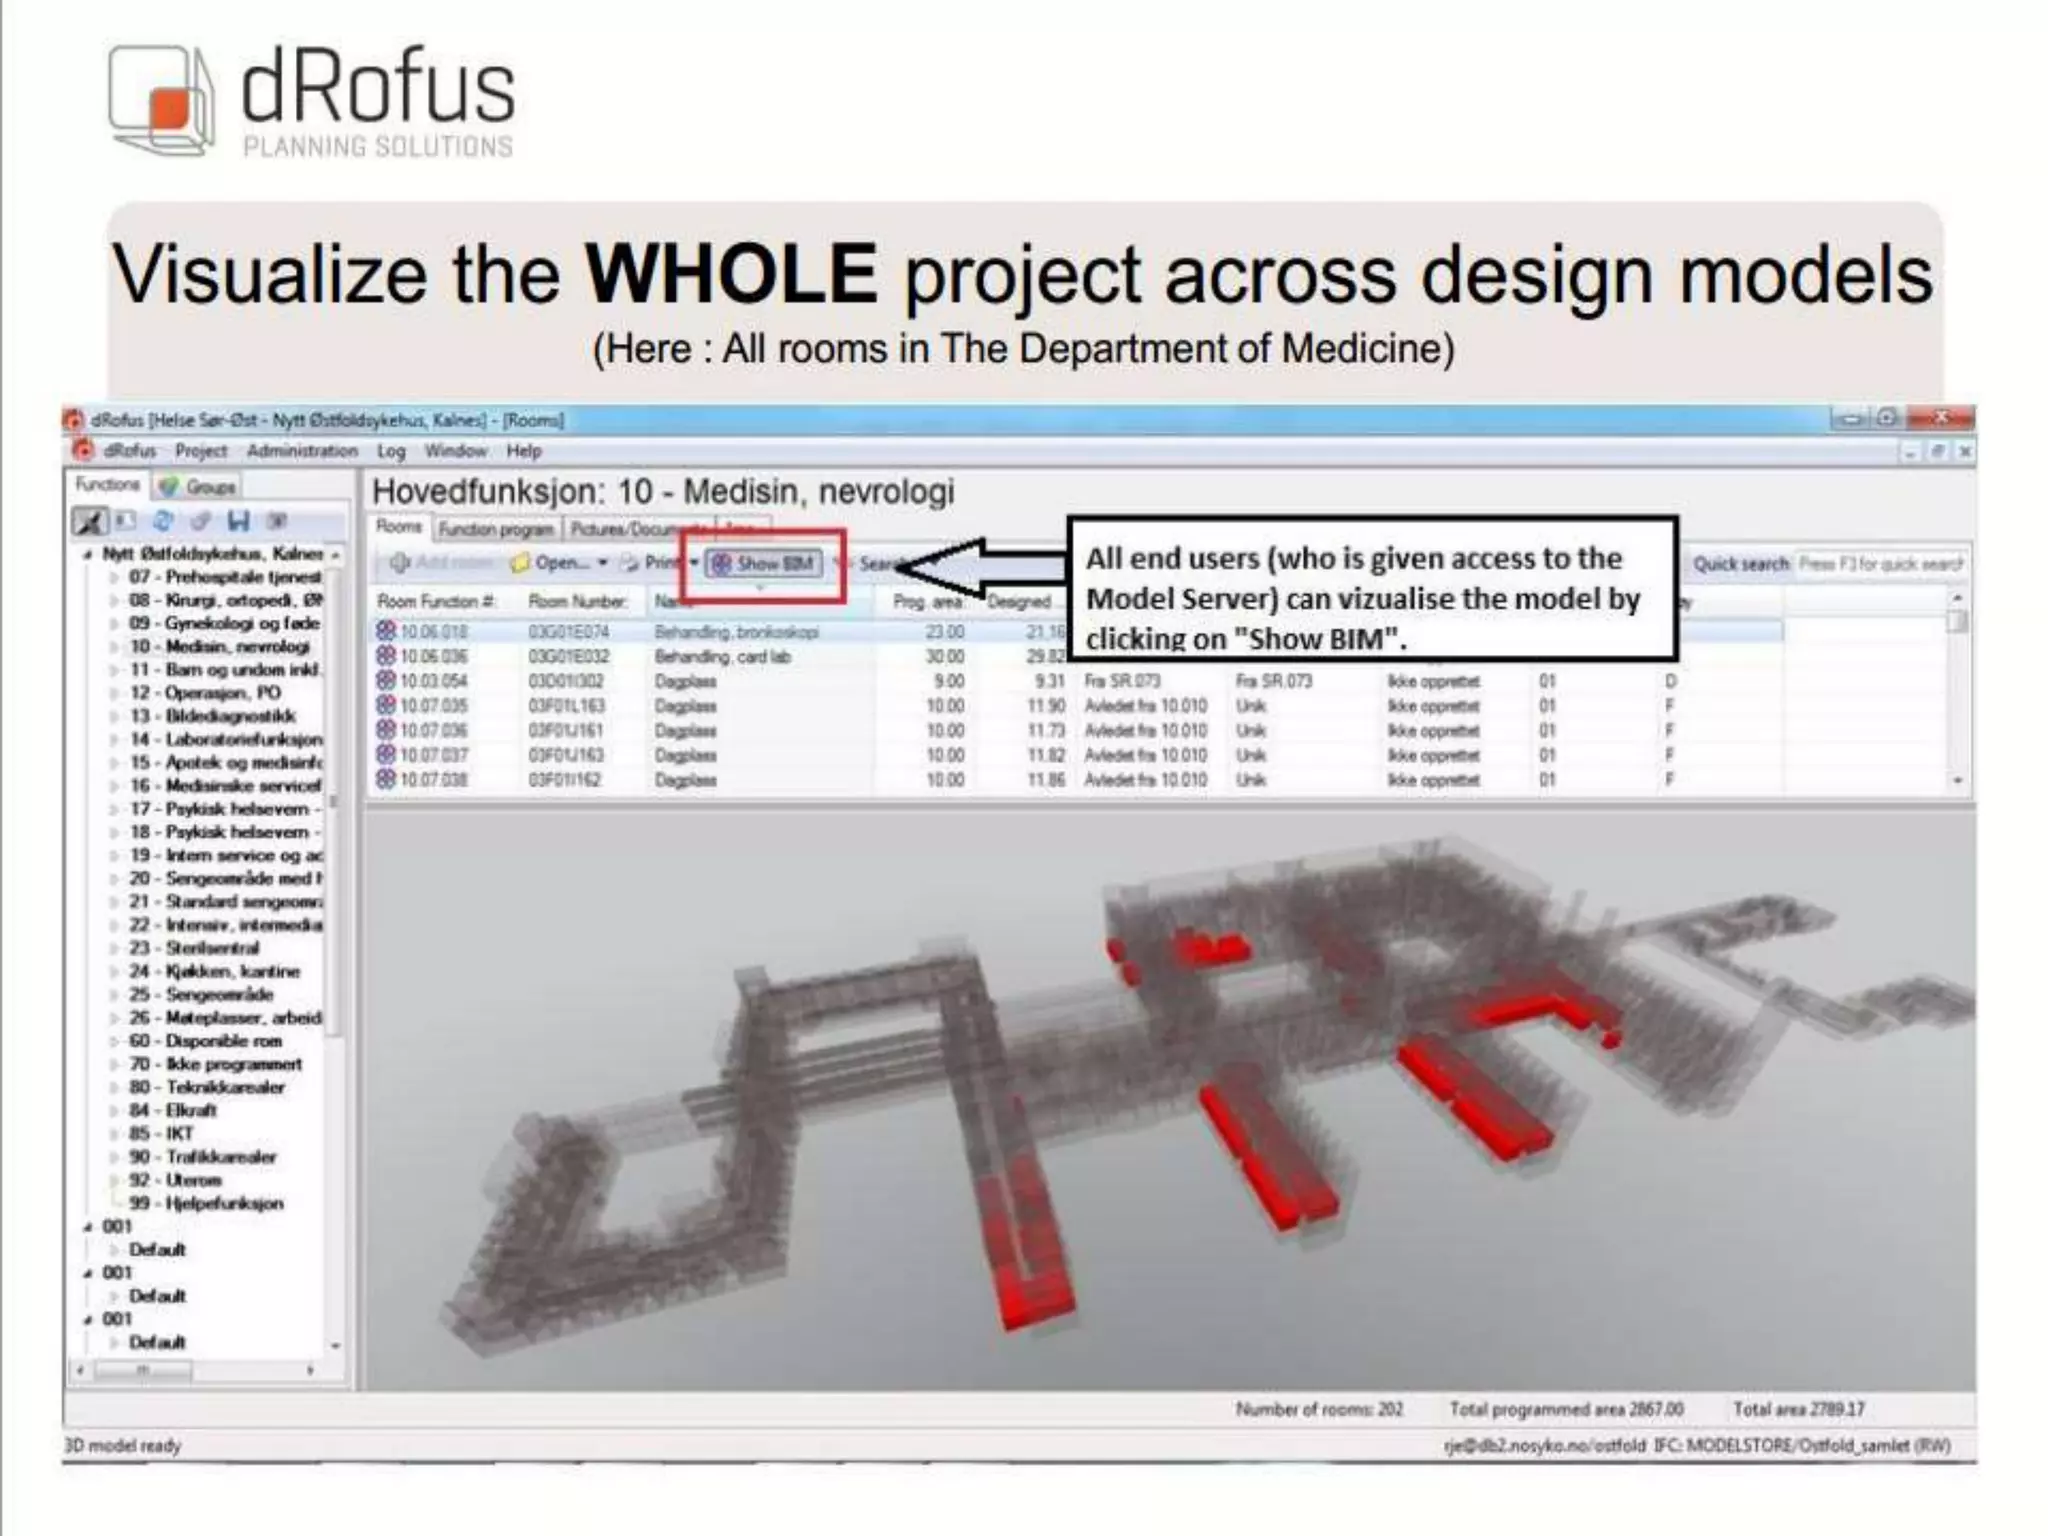2048x1536 pixels.
Task: Click room icon beside 10.06.036 row
Action: coord(386,656)
